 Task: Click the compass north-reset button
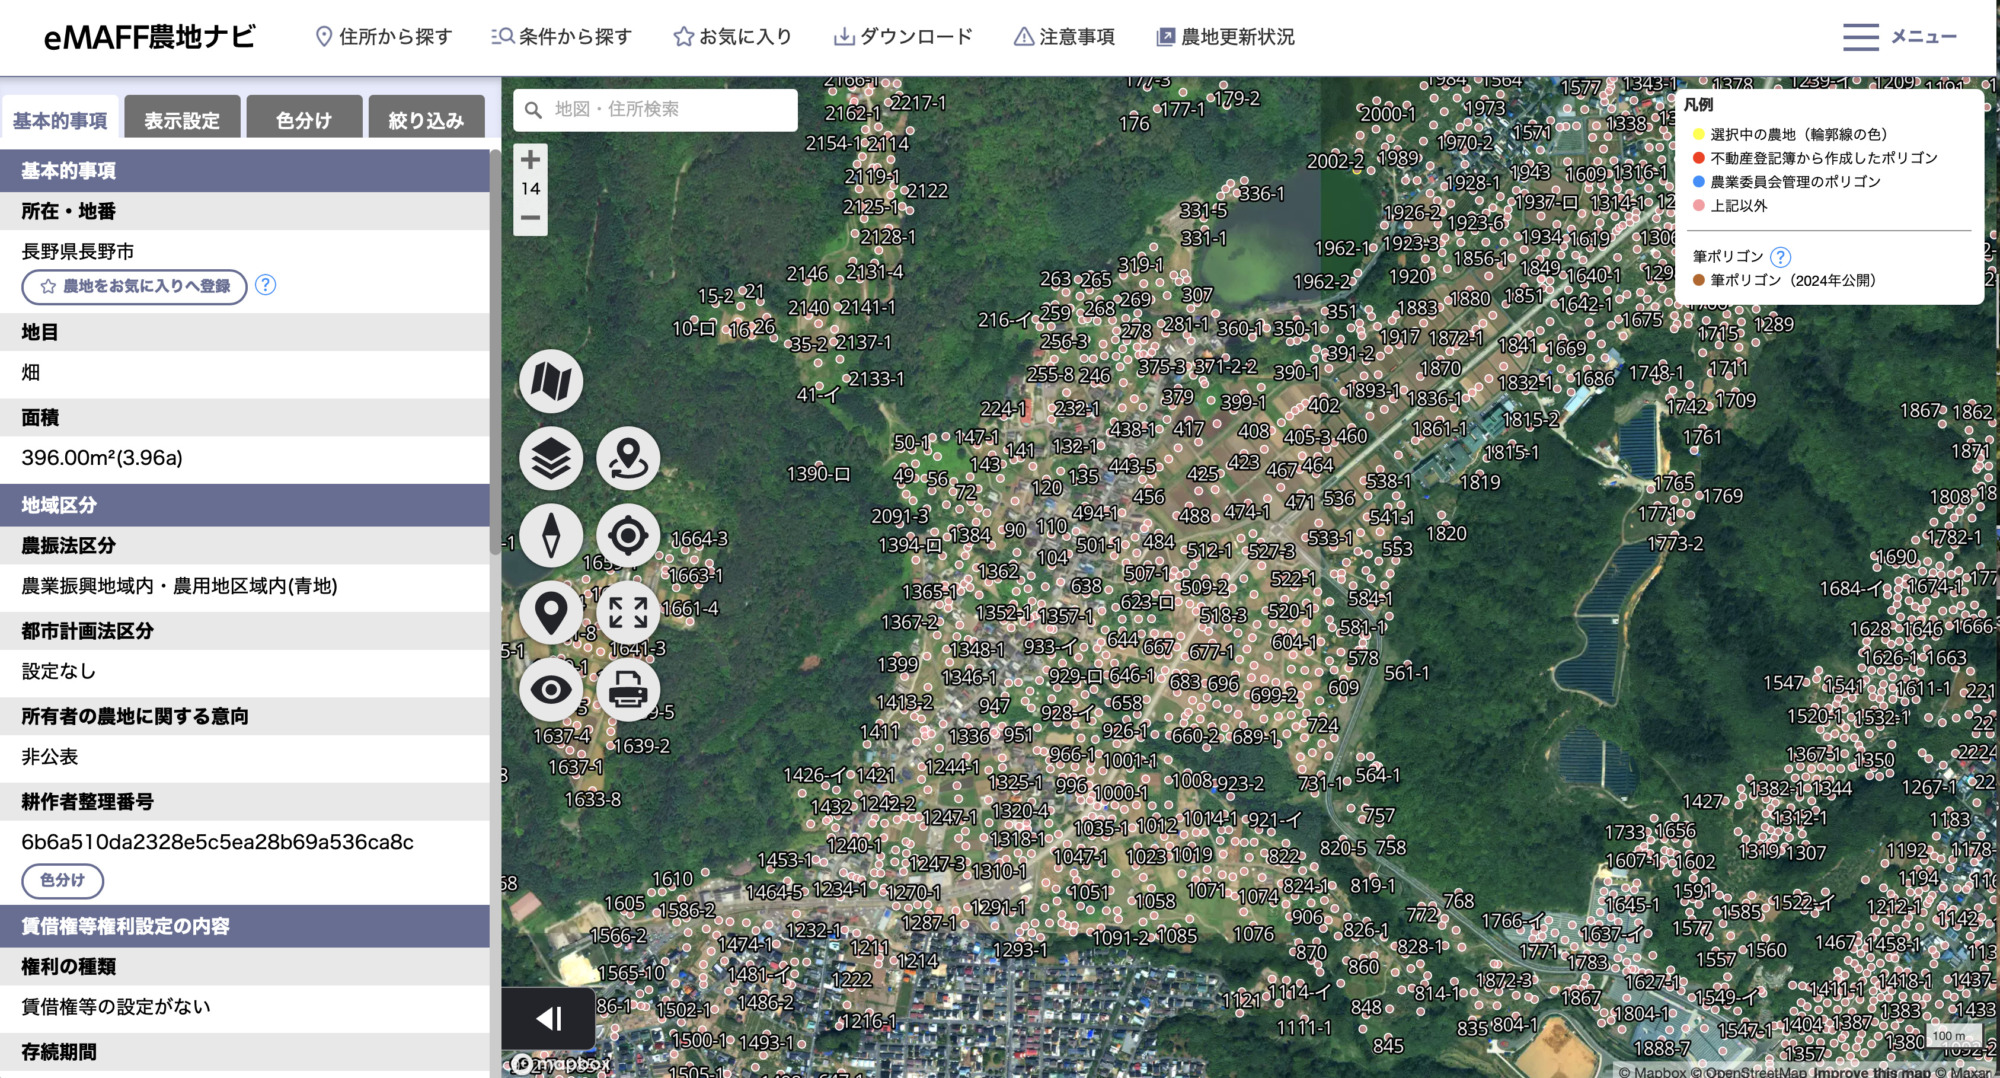(550, 536)
